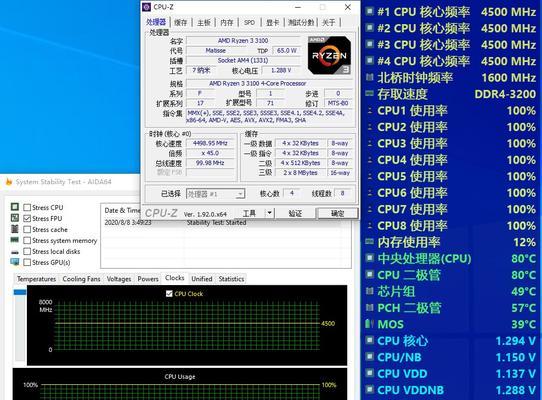The image size is (542, 400).
Task: Enable the Stress CPU checkbox
Action: 27,207
